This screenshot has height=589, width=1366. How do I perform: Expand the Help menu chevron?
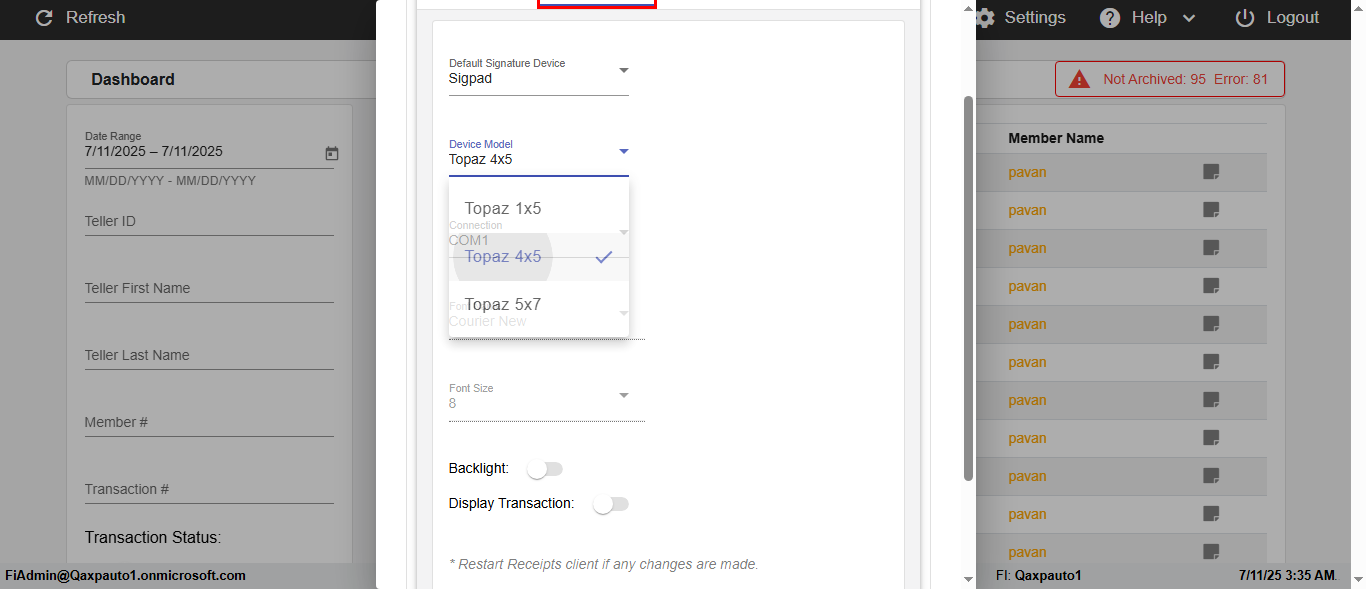click(1189, 18)
